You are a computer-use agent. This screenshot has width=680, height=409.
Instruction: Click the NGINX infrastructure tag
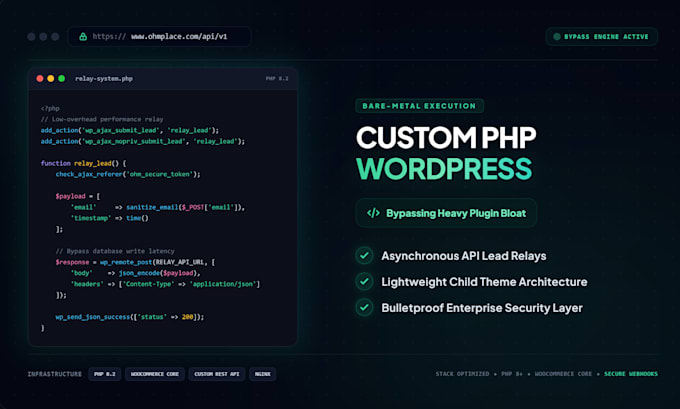pyautogui.click(x=262, y=374)
